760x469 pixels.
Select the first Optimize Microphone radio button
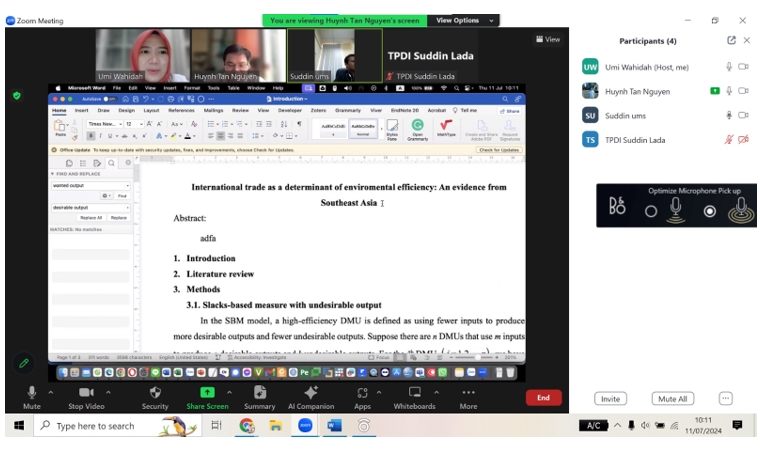click(651, 211)
